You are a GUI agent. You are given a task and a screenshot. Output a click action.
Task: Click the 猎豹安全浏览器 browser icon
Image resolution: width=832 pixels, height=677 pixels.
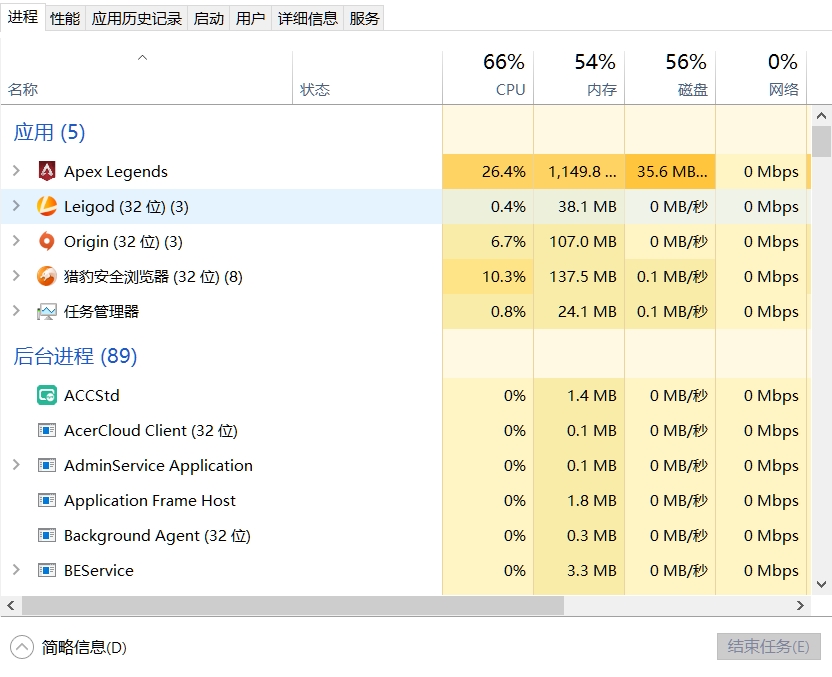coord(46,277)
